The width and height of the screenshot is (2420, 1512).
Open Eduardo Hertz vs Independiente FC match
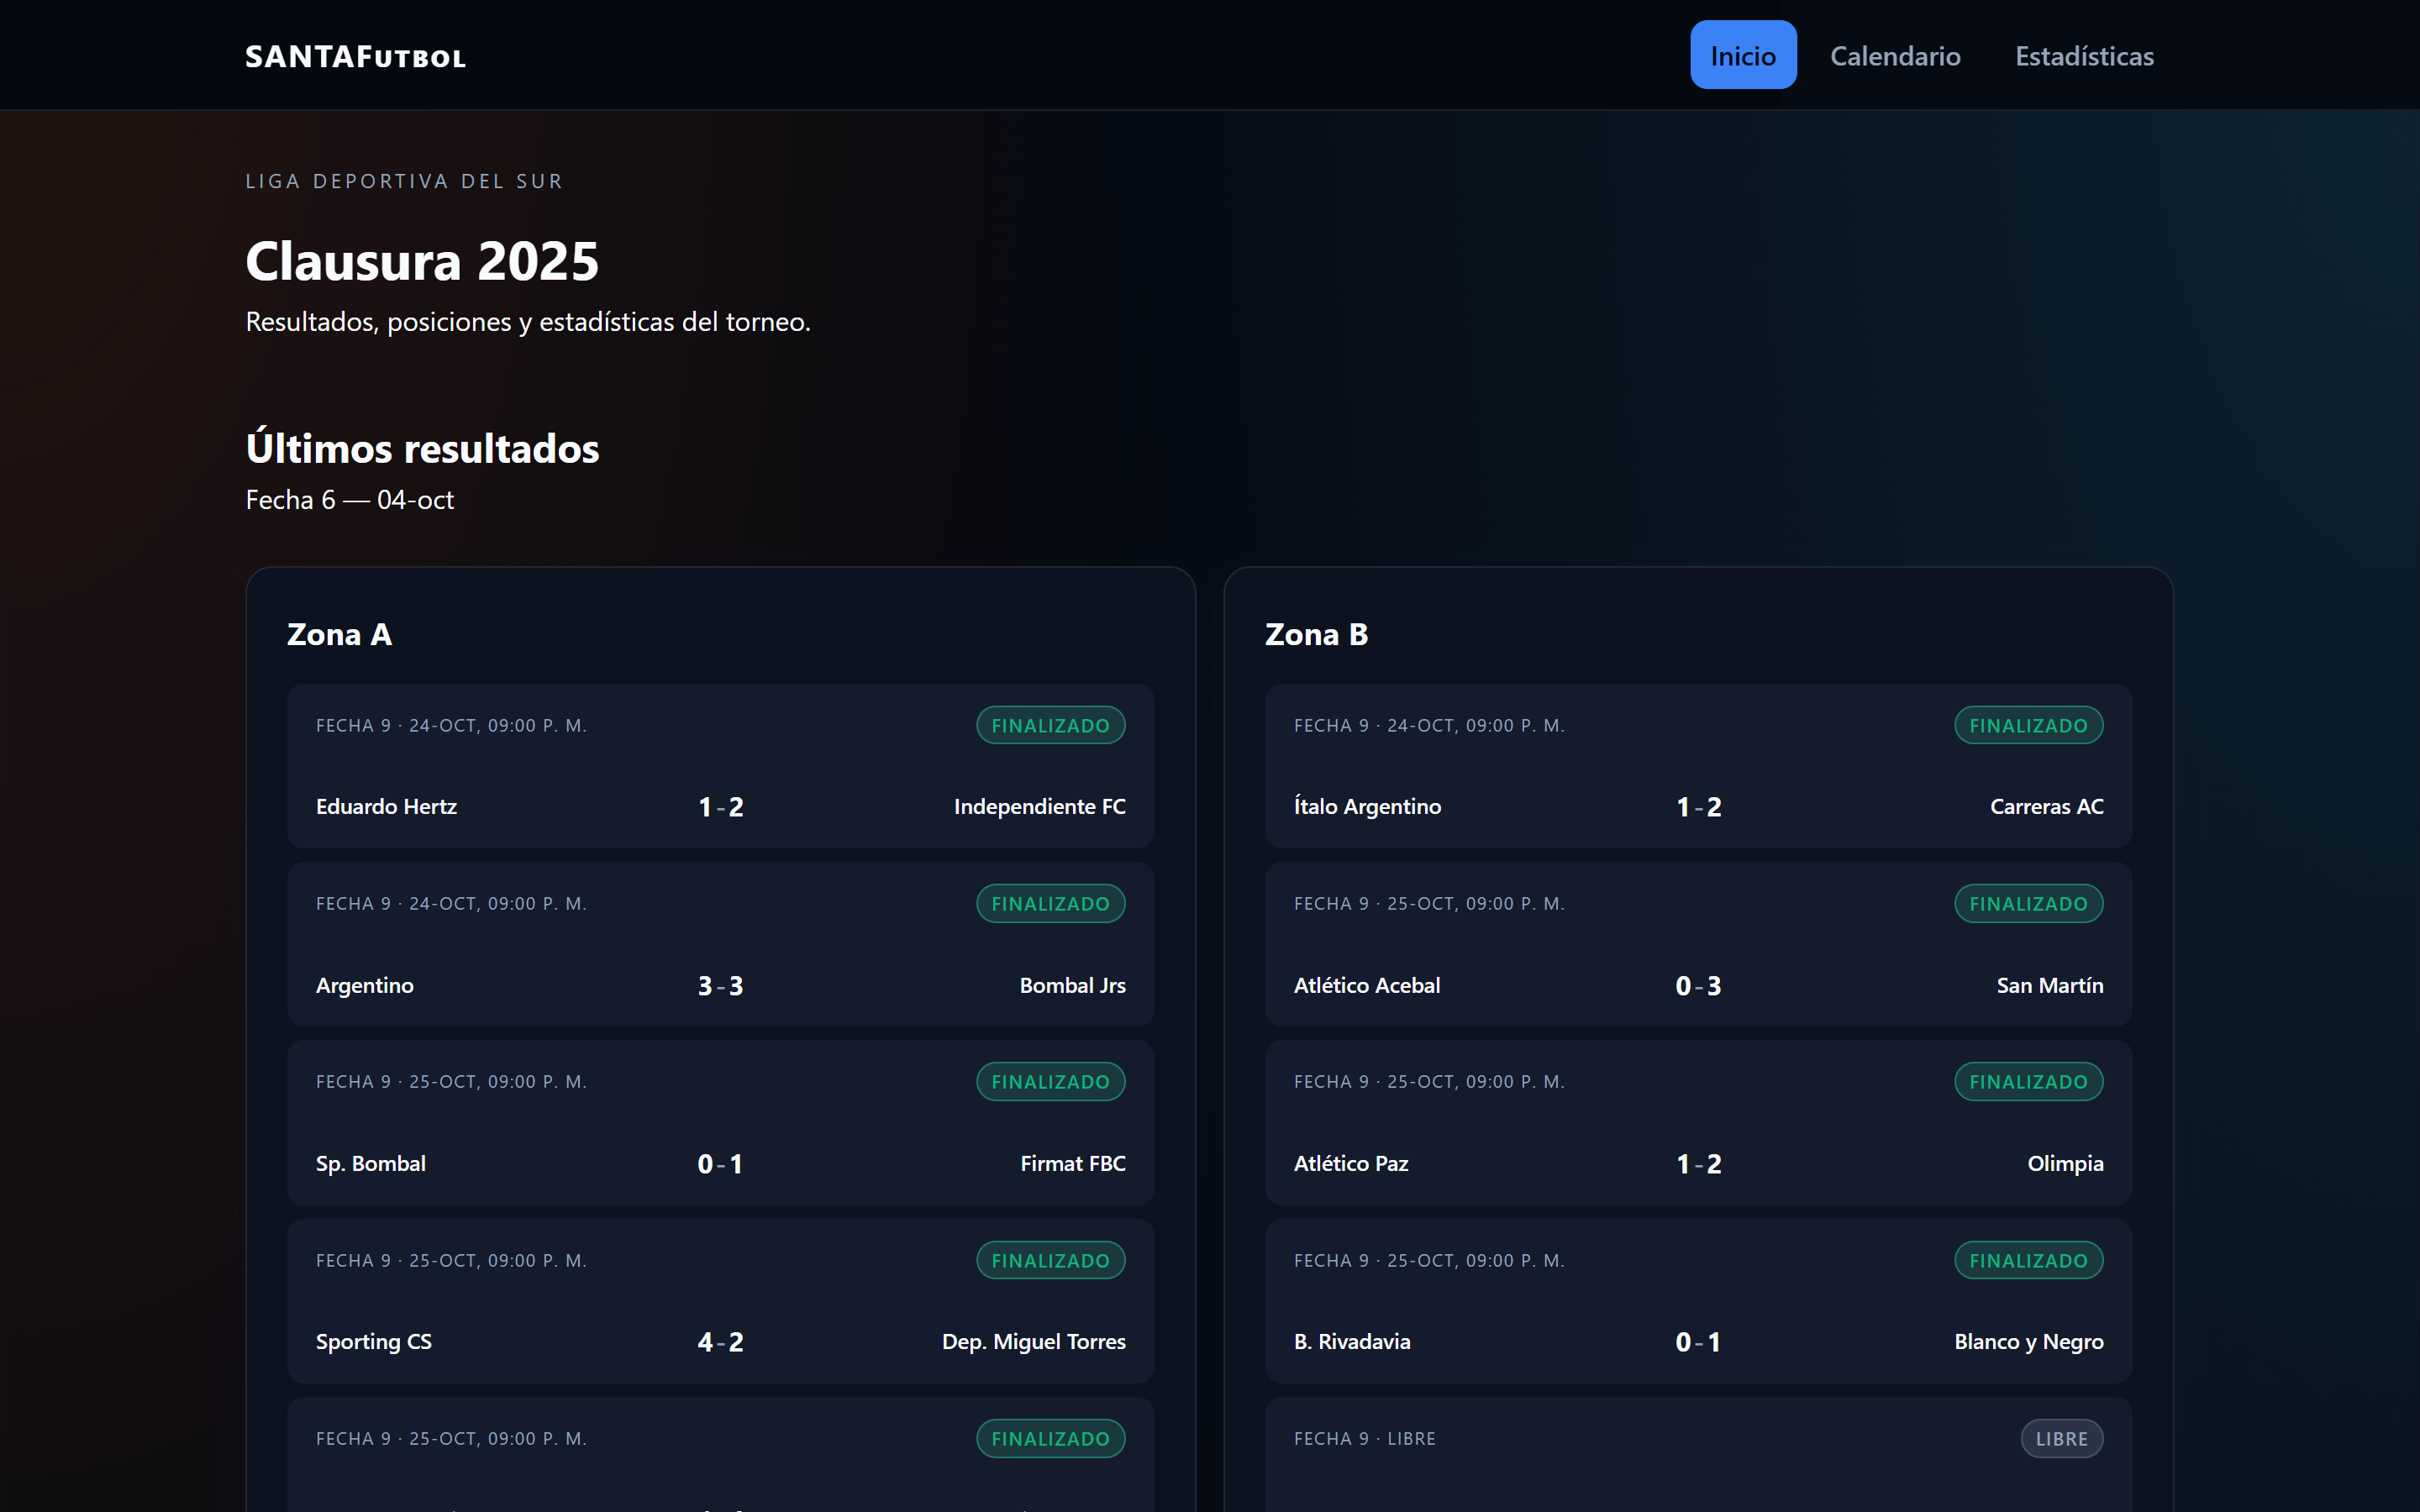coord(720,766)
